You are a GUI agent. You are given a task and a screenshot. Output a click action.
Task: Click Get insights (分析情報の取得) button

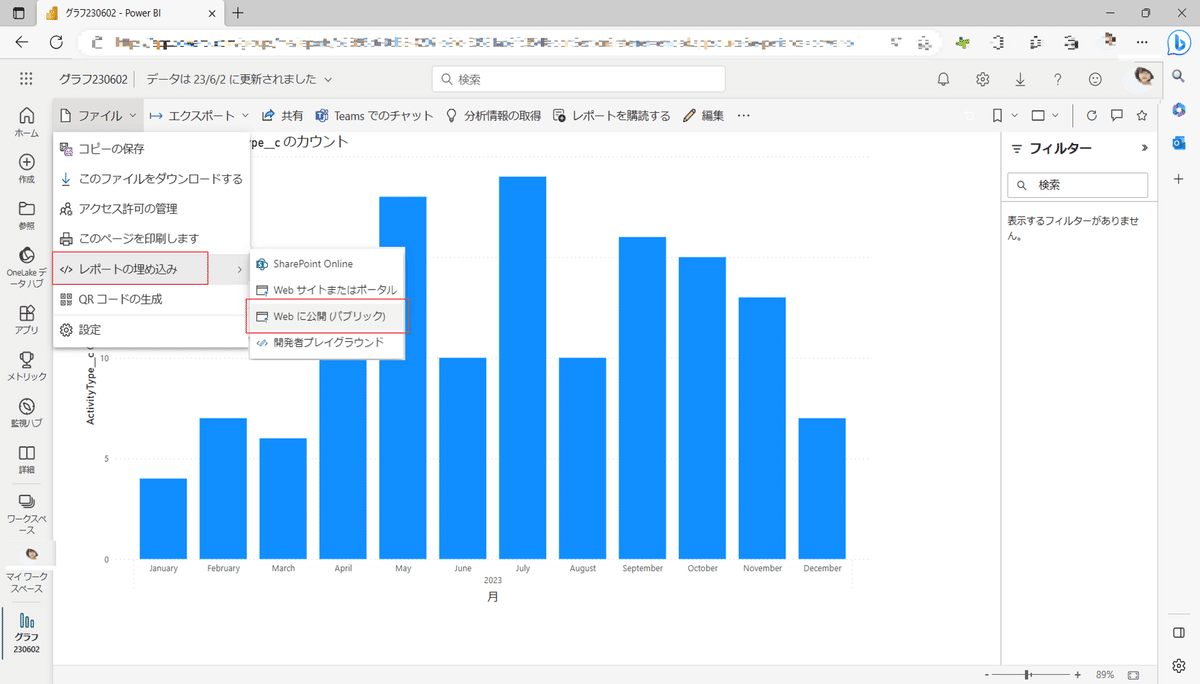click(x=493, y=116)
